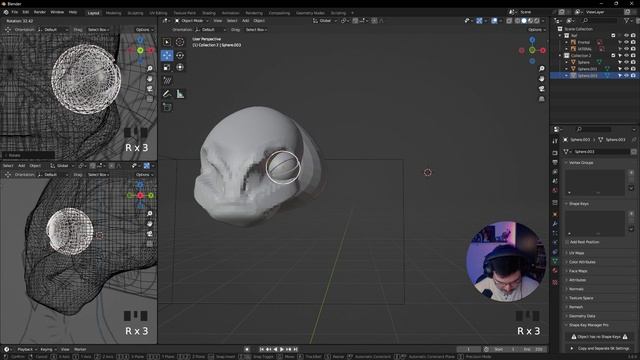Screen dimensions: 640x360
Task: Open the Modifiers wrench properties tab
Action: pyautogui.click(x=555, y=224)
